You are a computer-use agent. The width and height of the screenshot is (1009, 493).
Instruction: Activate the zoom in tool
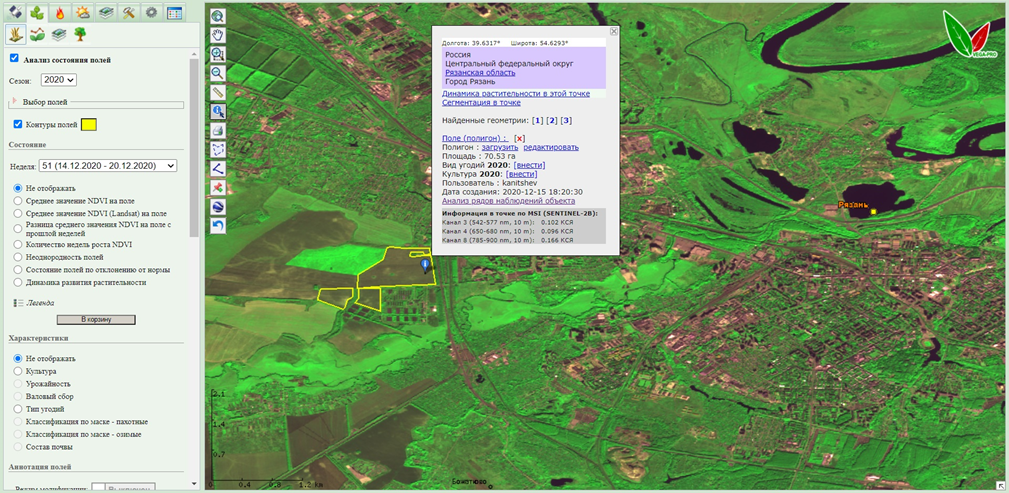218,54
